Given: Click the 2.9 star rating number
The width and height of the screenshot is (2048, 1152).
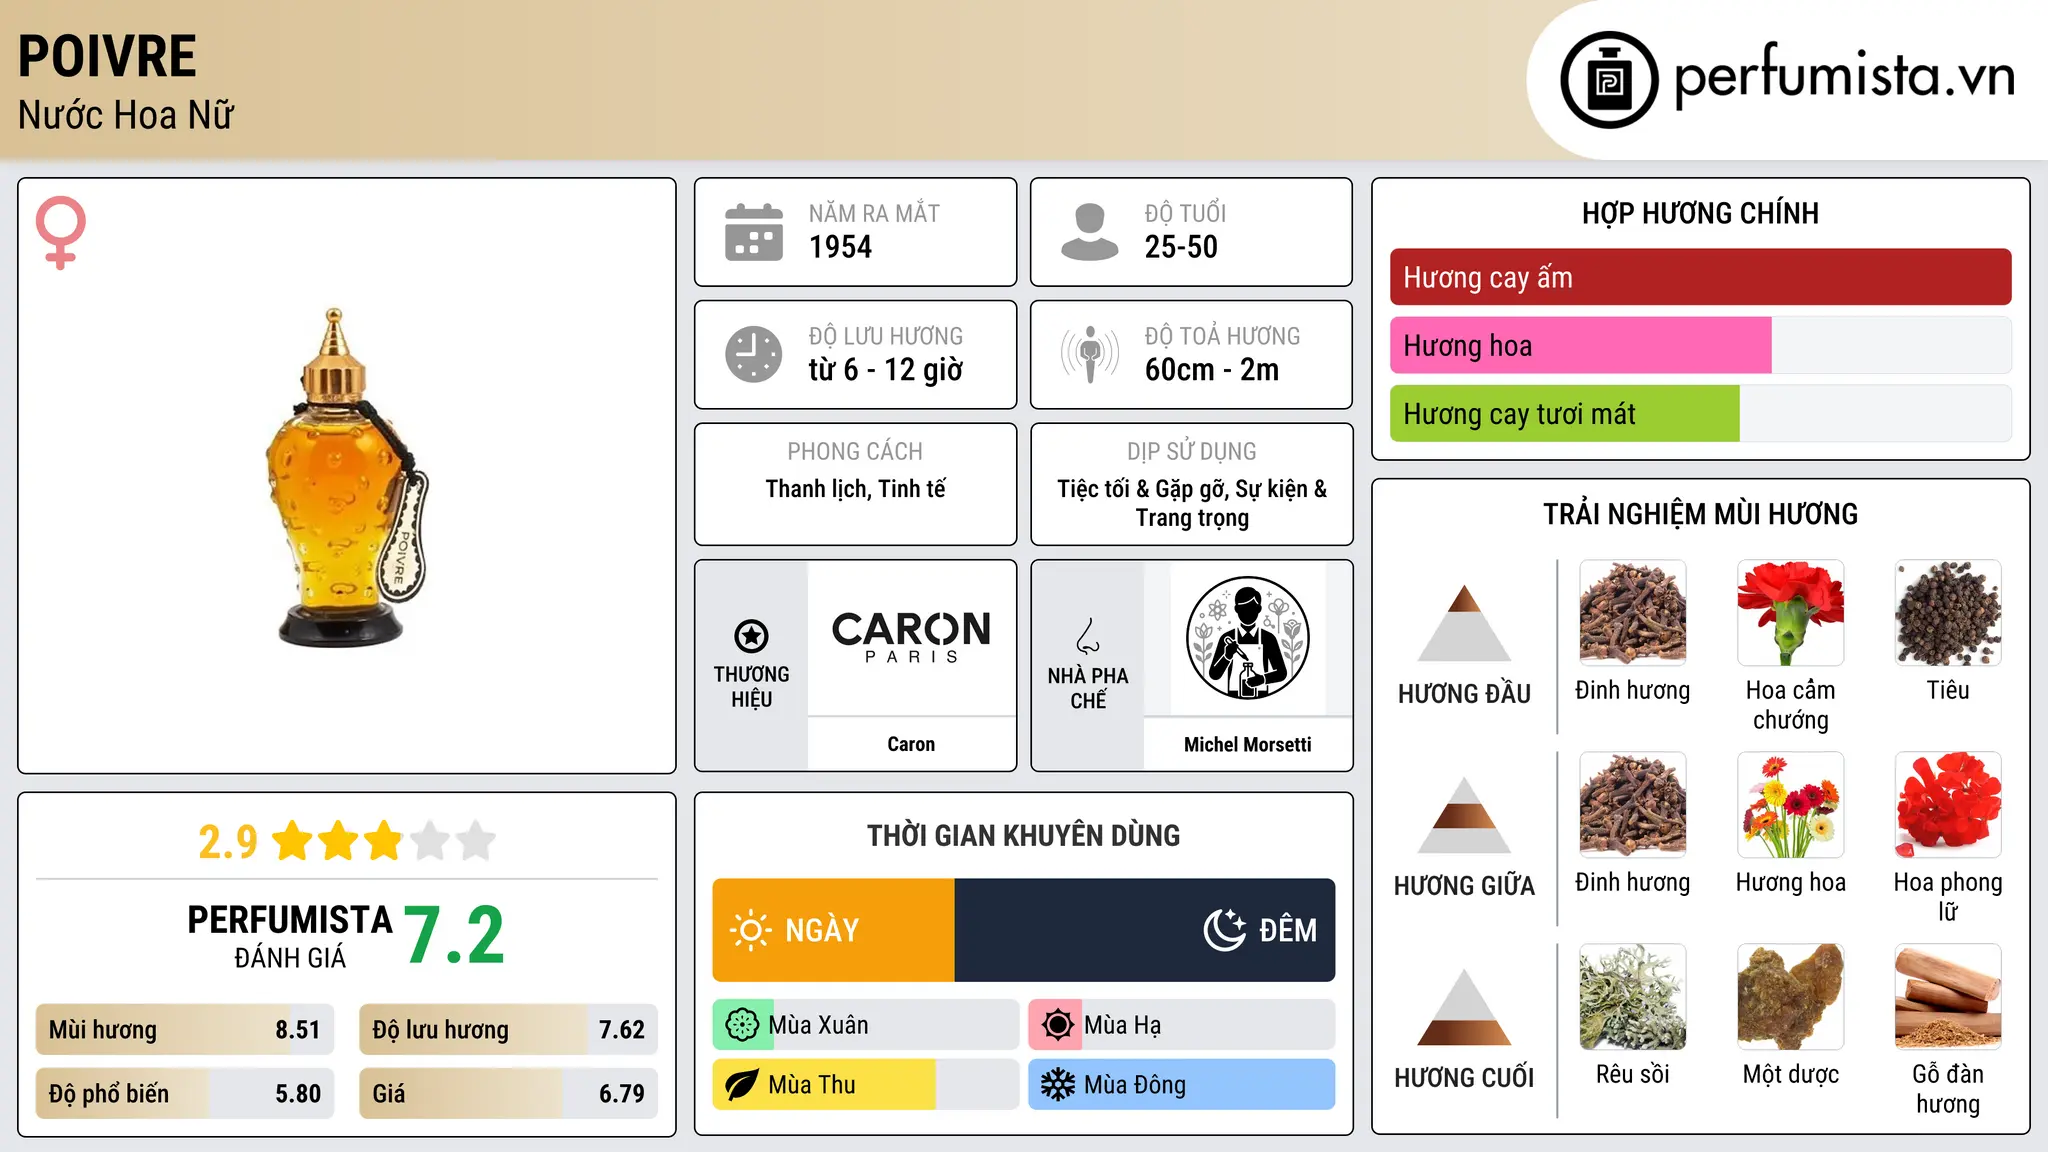Looking at the screenshot, I should pyautogui.click(x=228, y=842).
